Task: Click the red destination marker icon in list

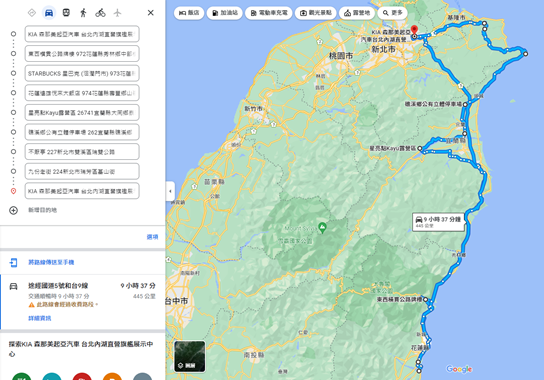Action: [13, 191]
